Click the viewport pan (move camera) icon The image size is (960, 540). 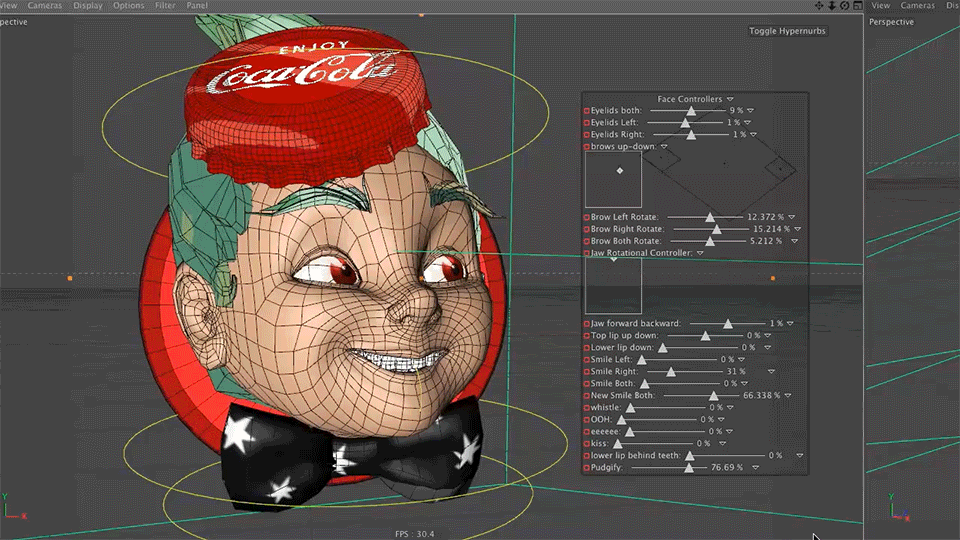pyautogui.click(x=819, y=6)
